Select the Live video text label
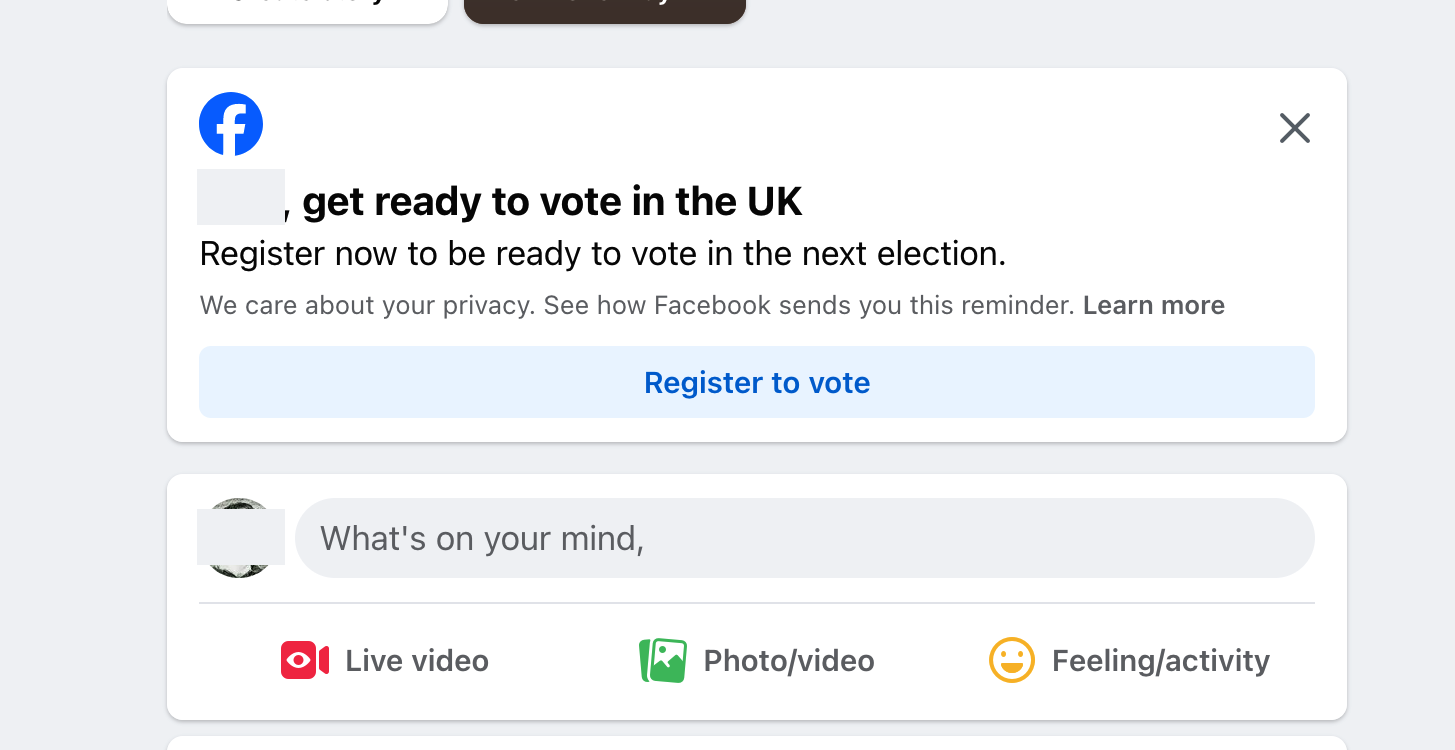1455x750 pixels. point(417,661)
